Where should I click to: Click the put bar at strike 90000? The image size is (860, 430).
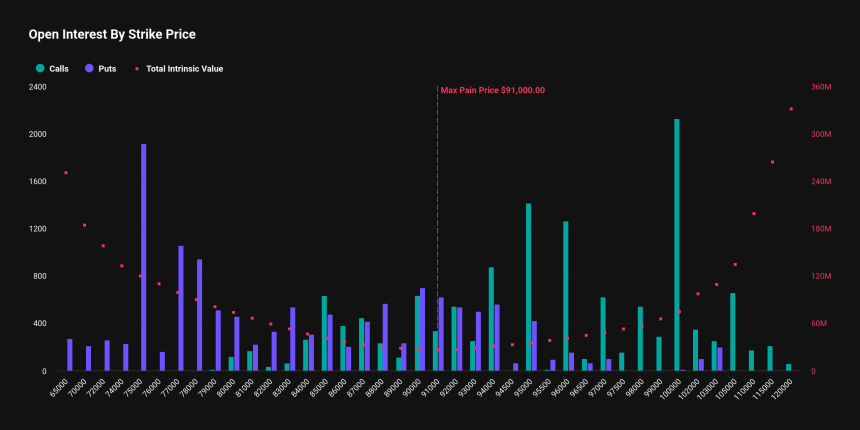coord(422,329)
